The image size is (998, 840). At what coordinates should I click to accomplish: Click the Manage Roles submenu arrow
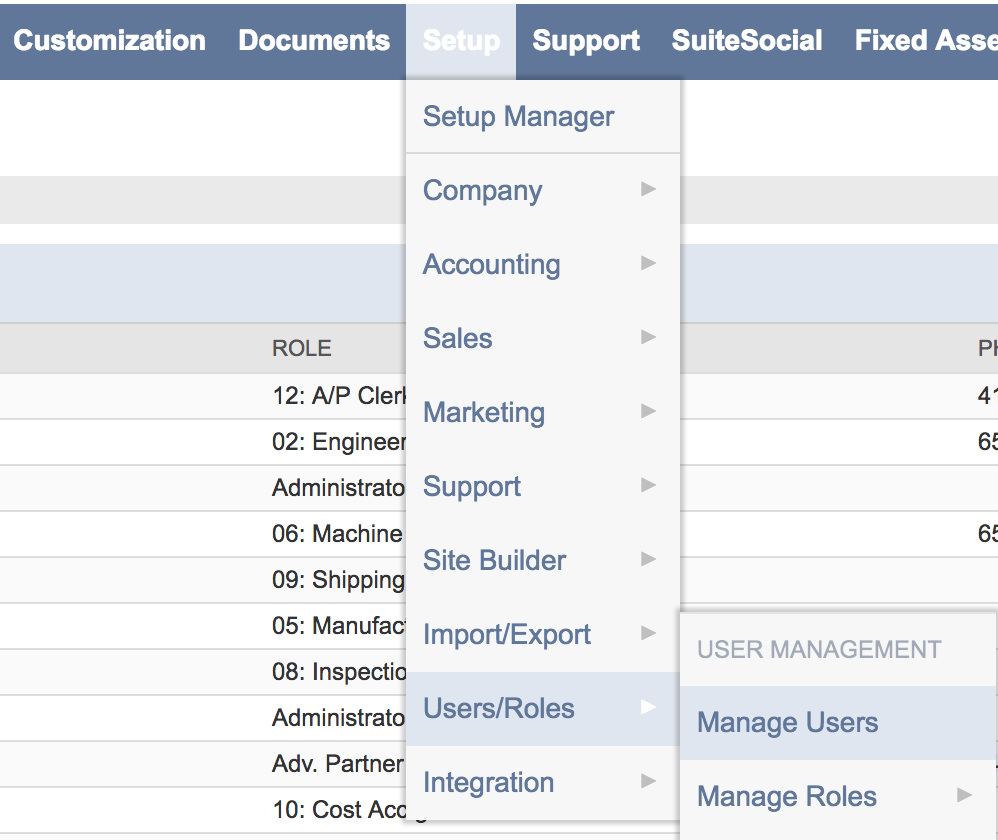click(x=964, y=796)
